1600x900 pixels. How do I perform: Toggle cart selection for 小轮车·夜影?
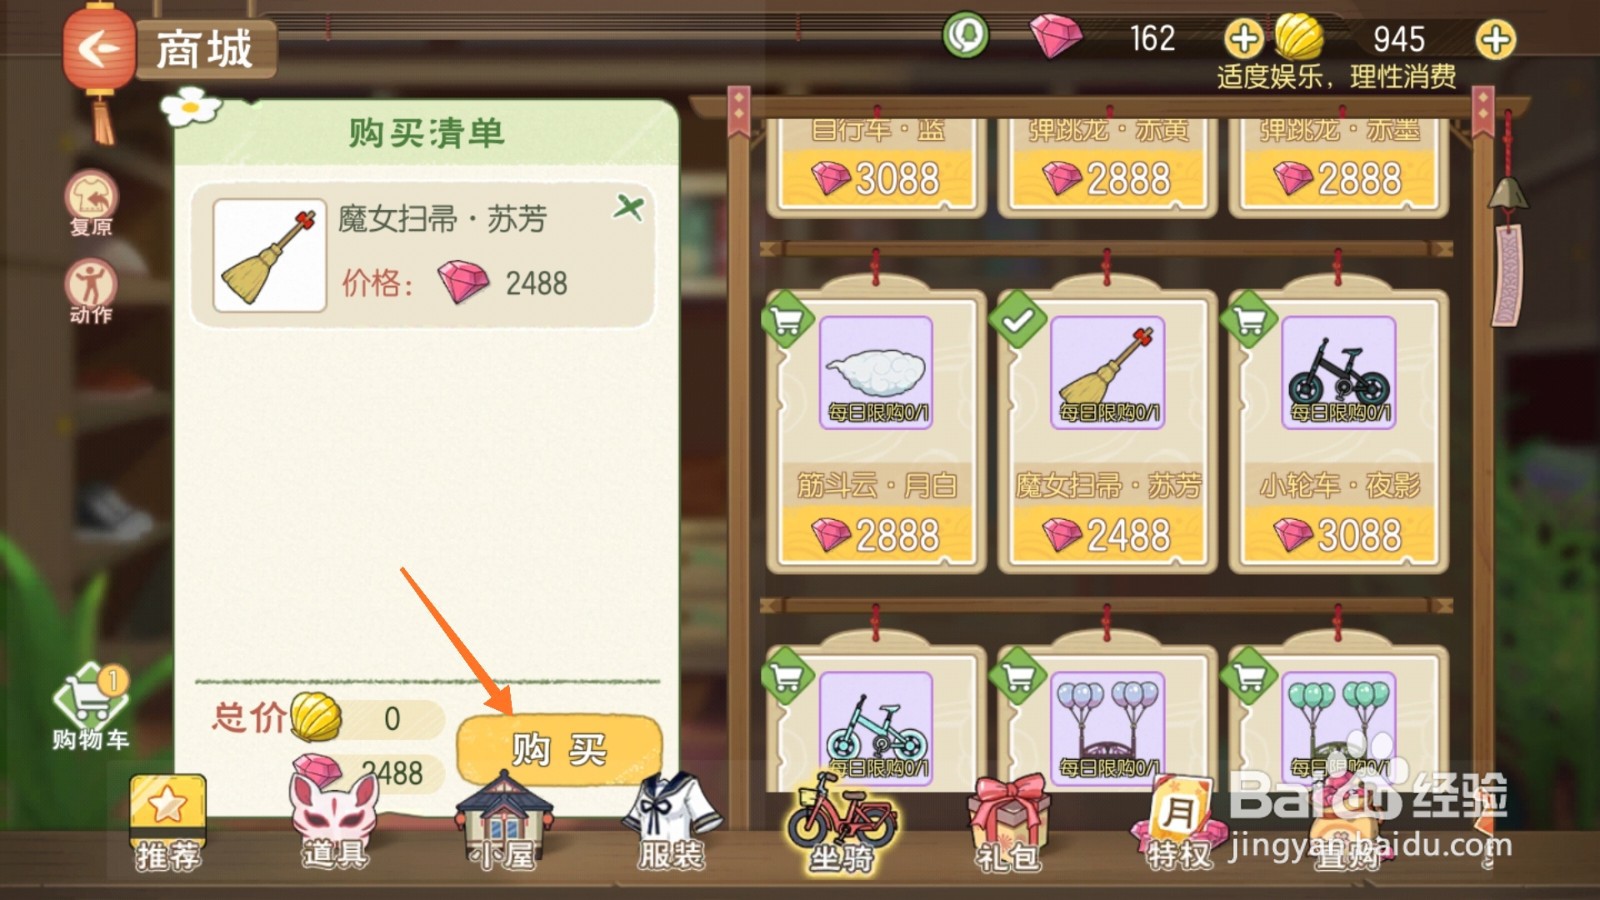coord(1249,320)
